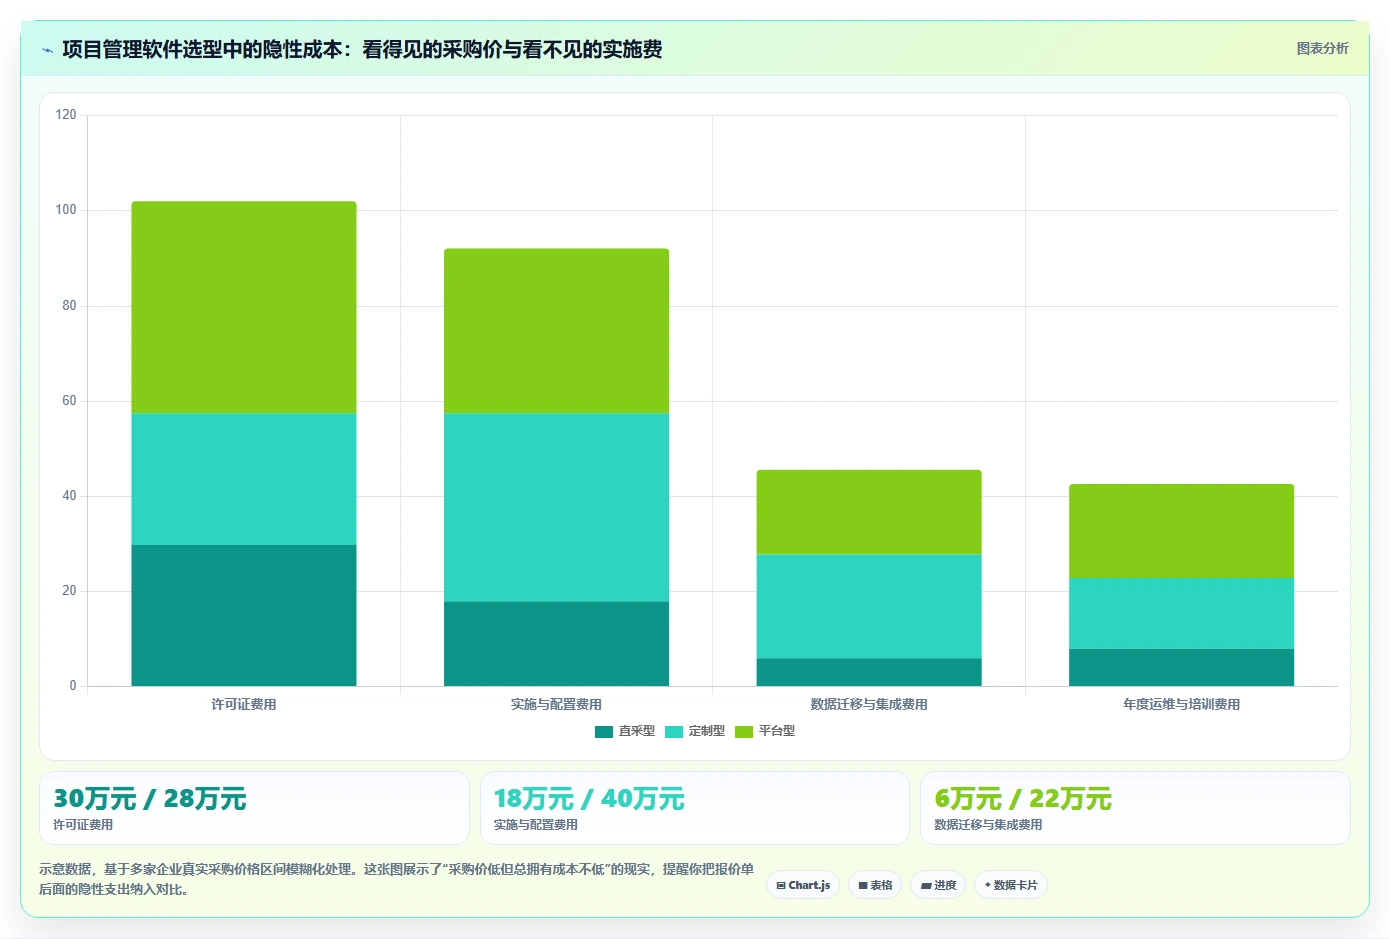Toggle the 定制型 legend entry
This screenshot has height=939, width=1390.
tap(695, 731)
